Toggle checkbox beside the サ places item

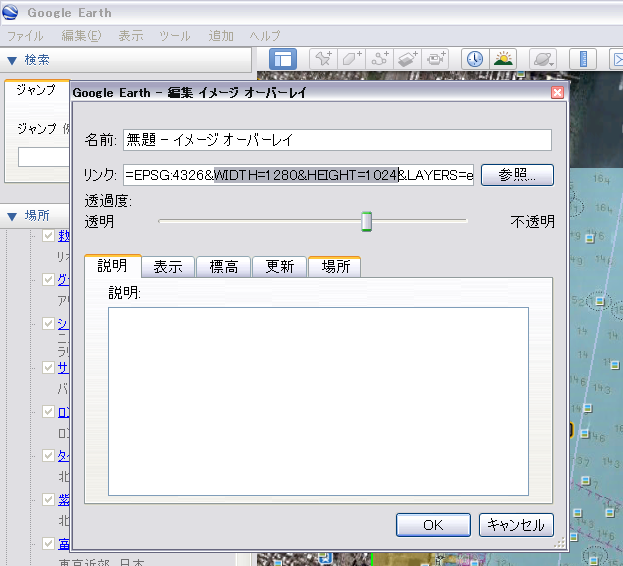[48, 367]
